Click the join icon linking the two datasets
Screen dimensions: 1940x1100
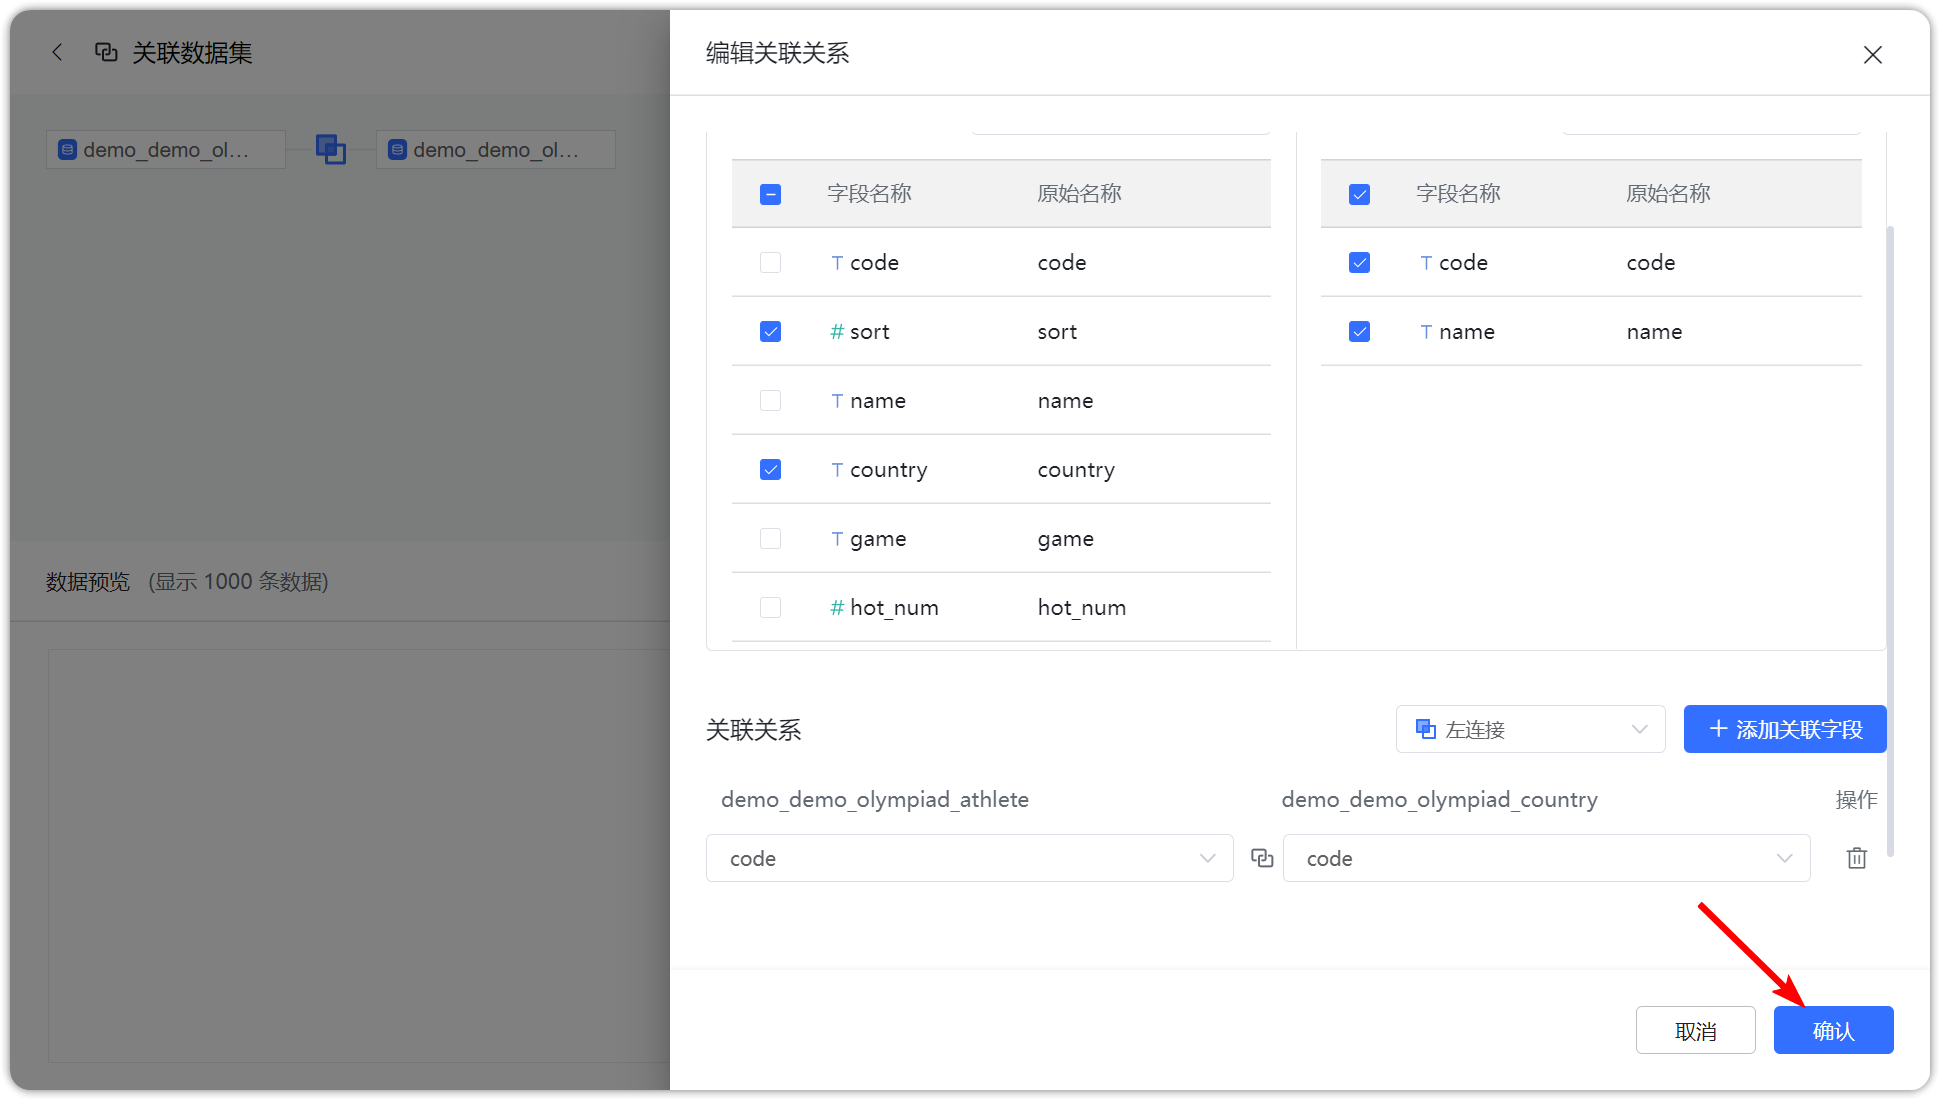point(331,148)
